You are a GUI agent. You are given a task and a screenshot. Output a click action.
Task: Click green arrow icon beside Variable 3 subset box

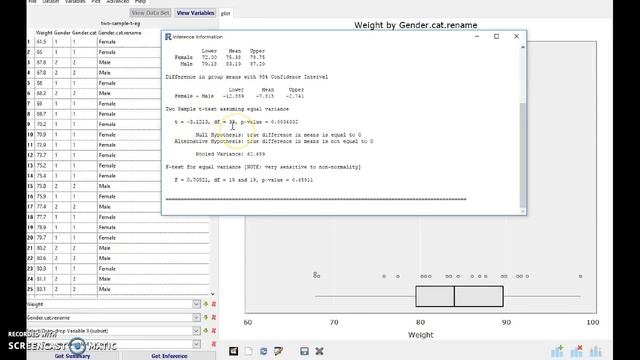click(206, 331)
